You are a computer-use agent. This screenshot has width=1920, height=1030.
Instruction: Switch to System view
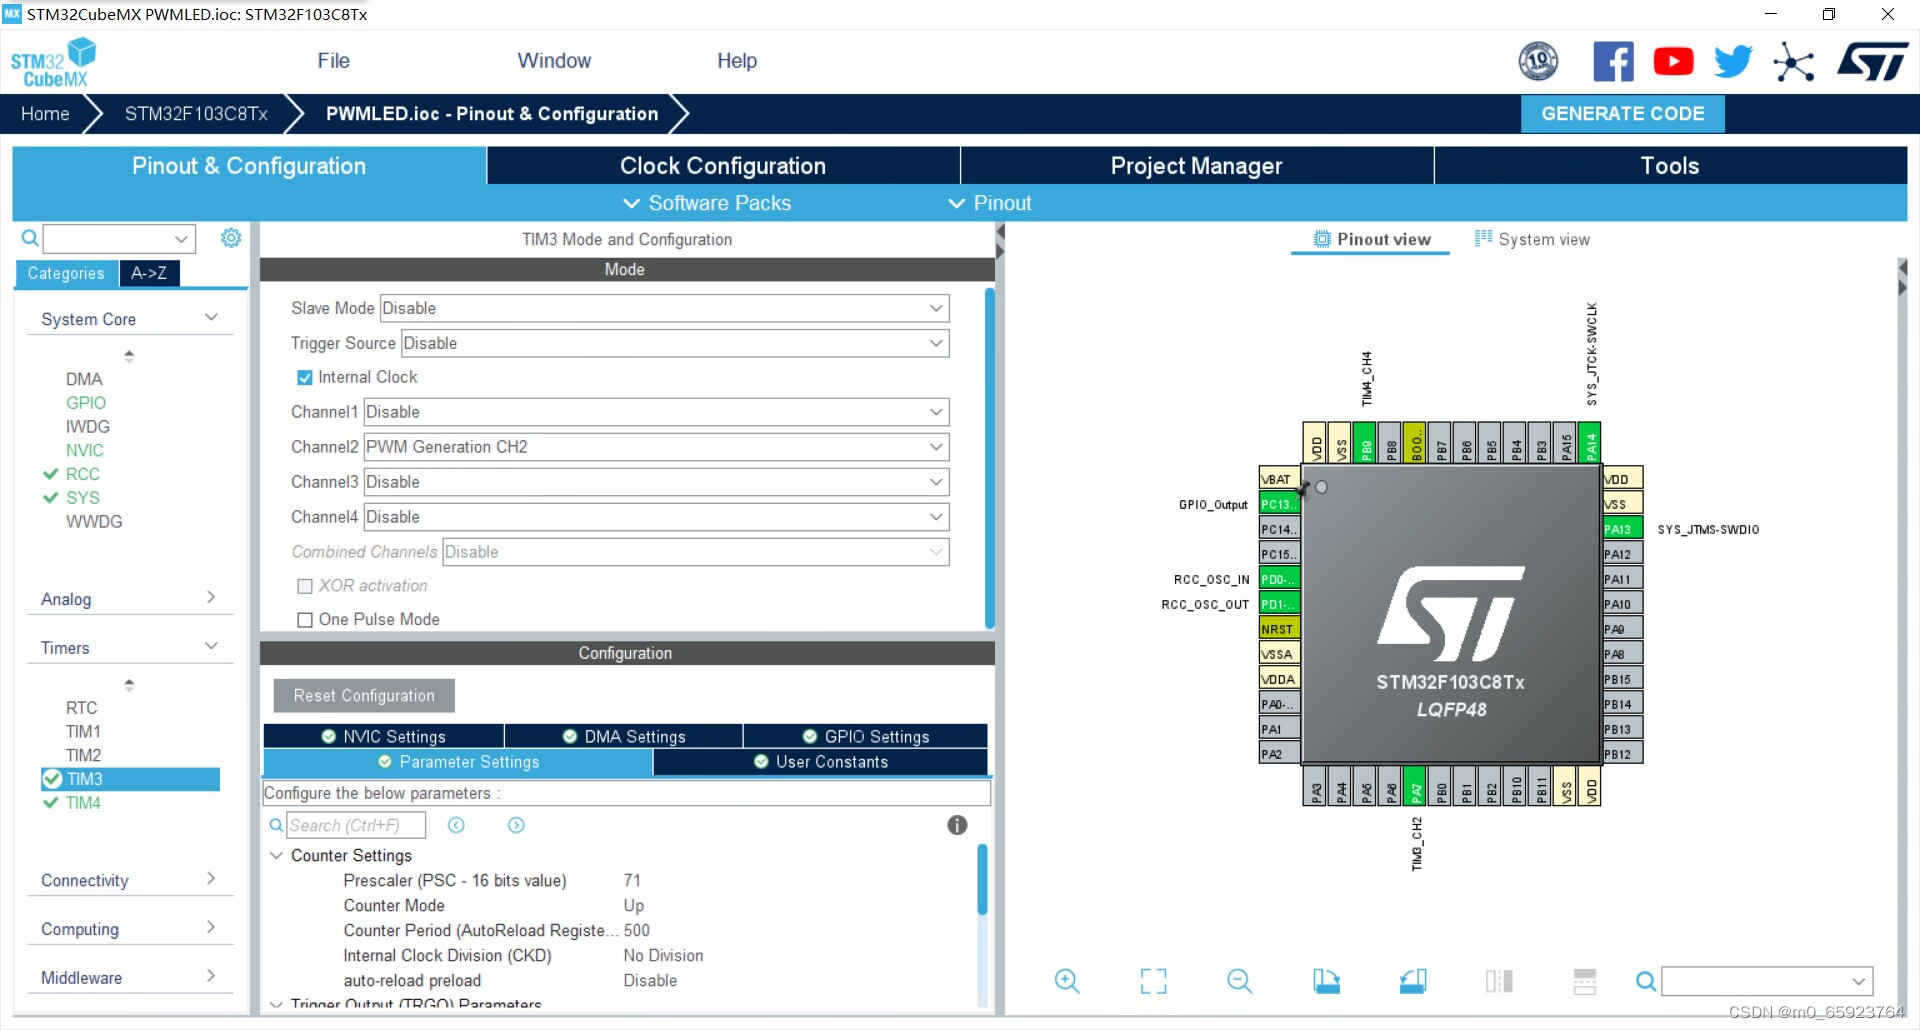tap(1532, 239)
